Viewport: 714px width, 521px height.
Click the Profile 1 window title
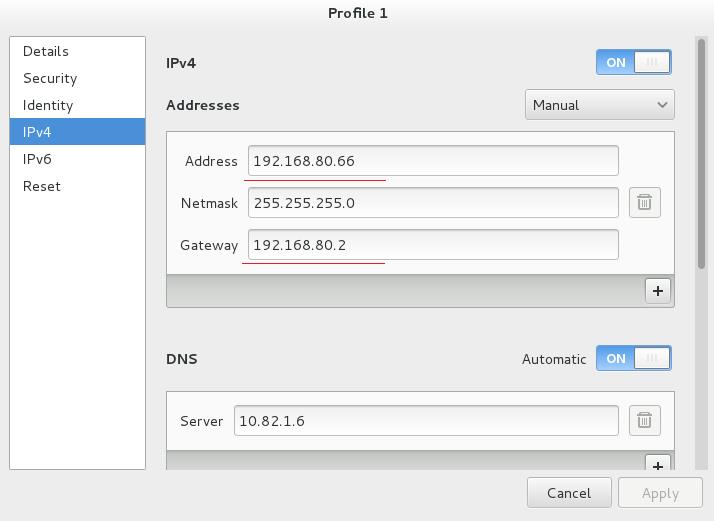(x=357, y=13)
